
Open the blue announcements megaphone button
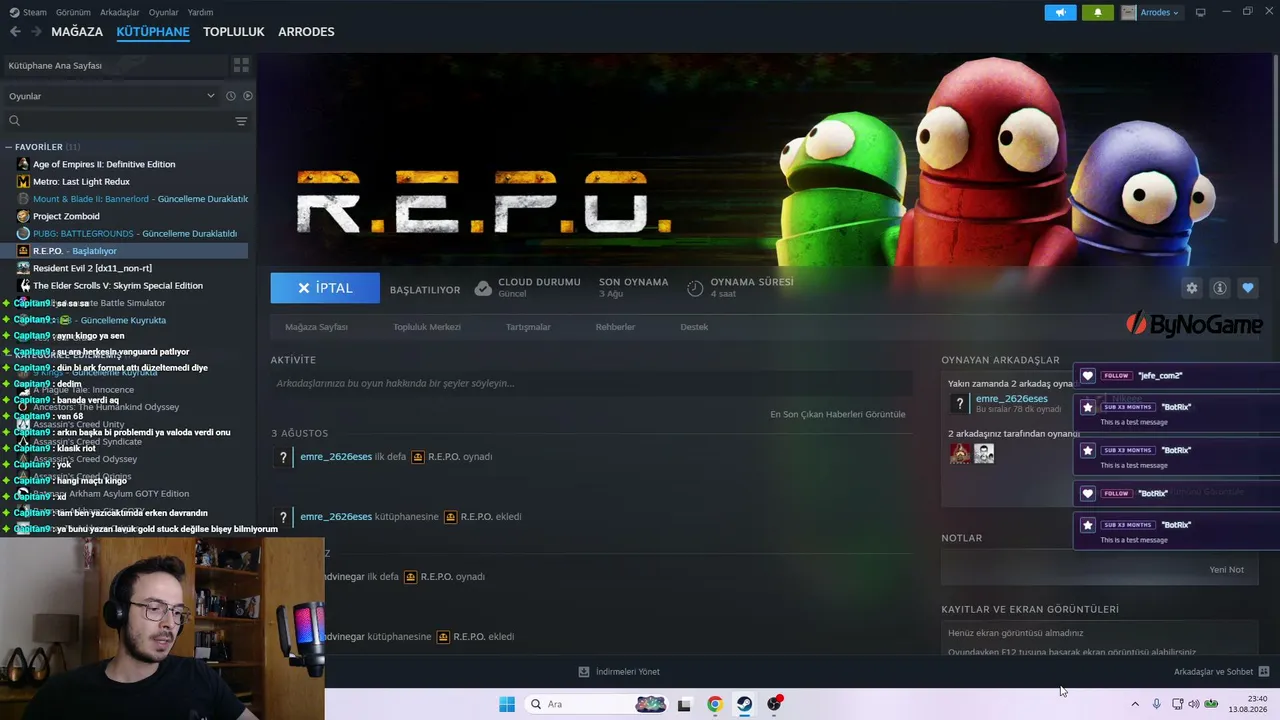pos(1061,12)
